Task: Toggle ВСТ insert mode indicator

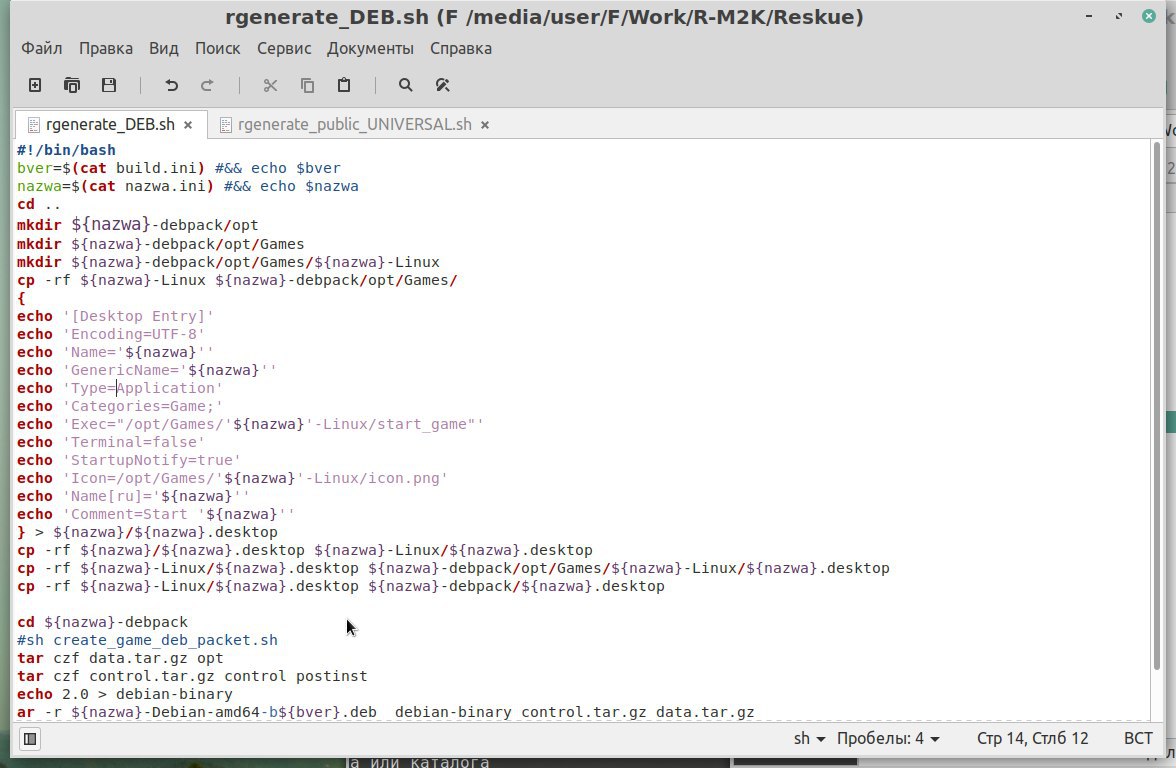Action: tap(1138, 739)
